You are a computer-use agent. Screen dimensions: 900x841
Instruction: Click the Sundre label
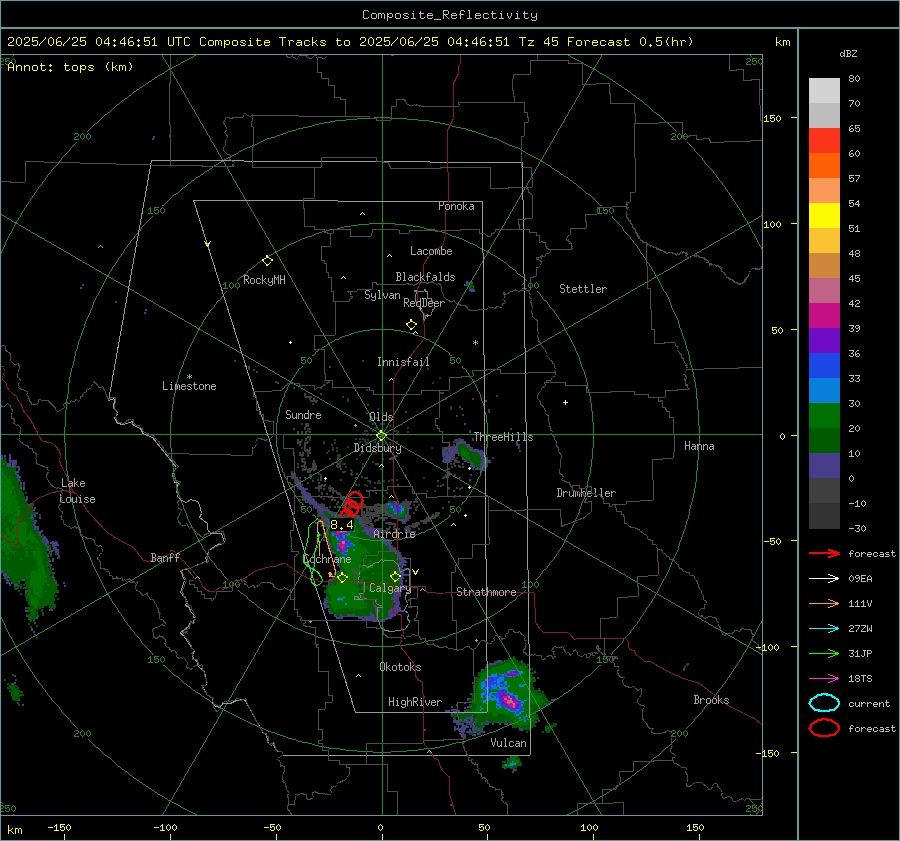[303, 414]
